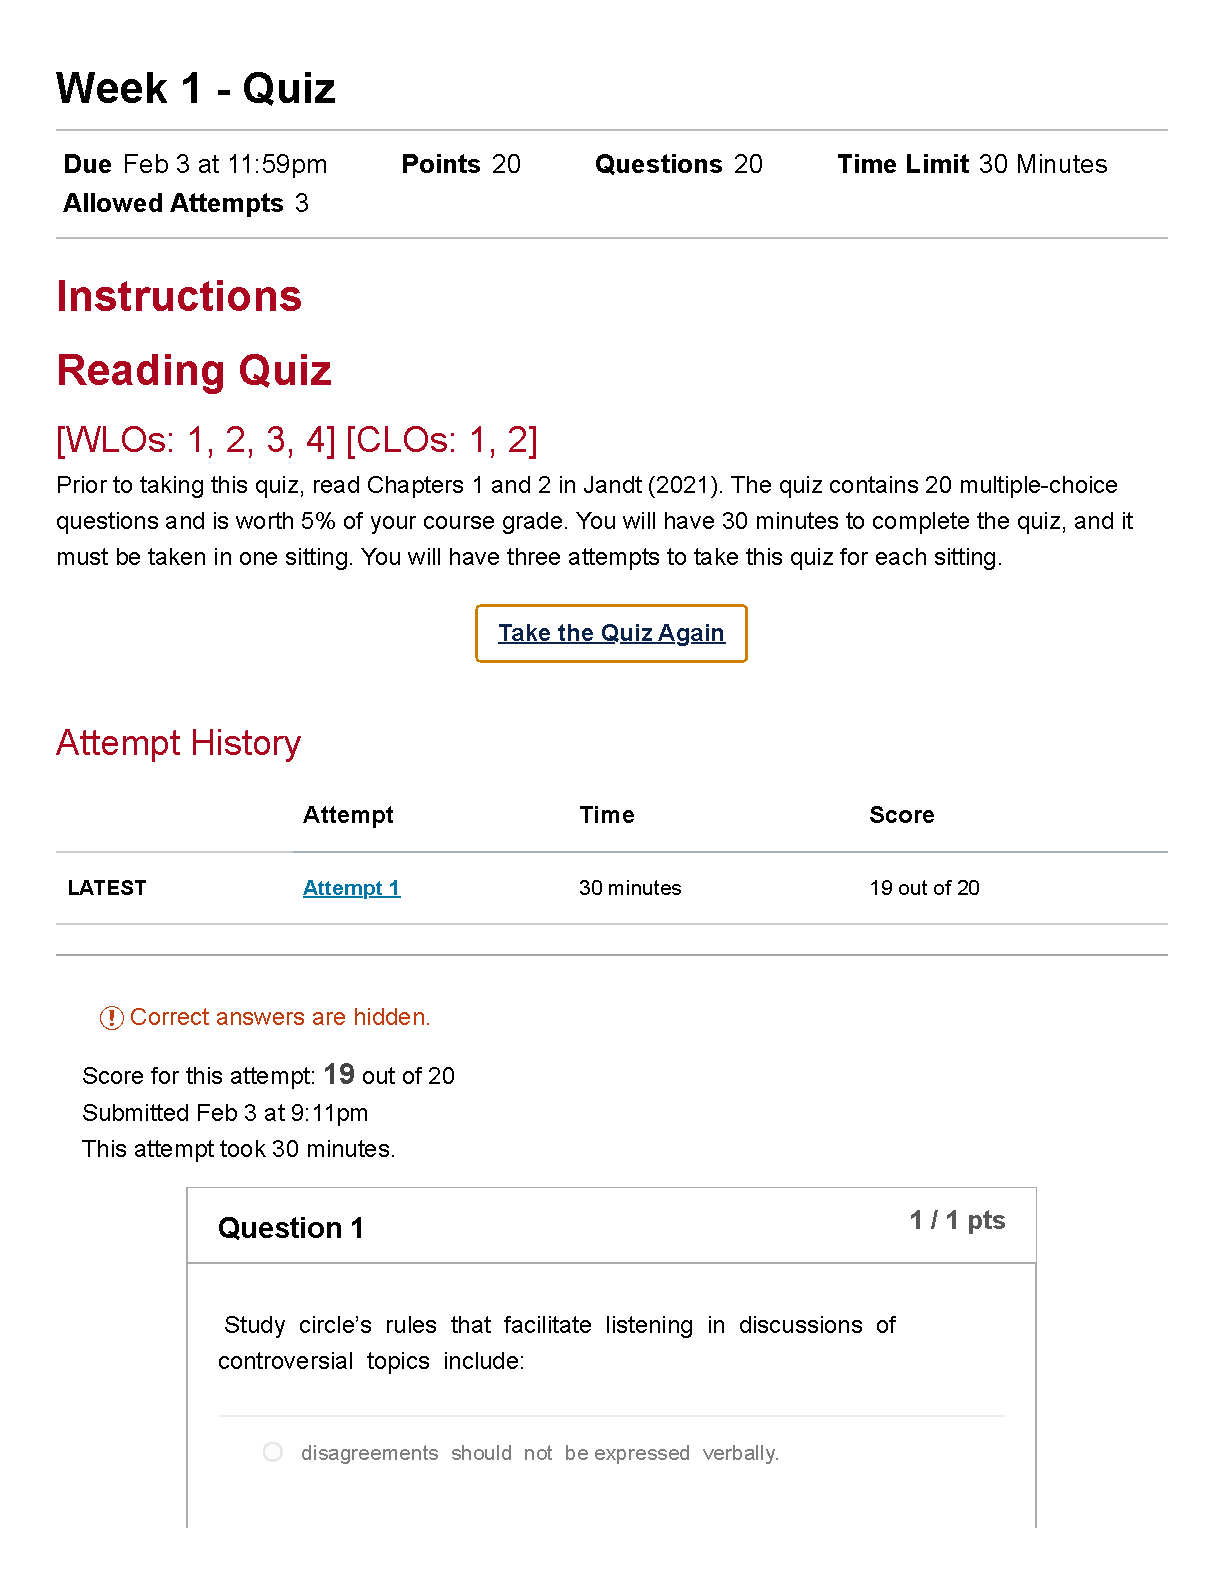1224x1584 pixels.
Task: Click the Question 1 header
Action: [291, 1228]
